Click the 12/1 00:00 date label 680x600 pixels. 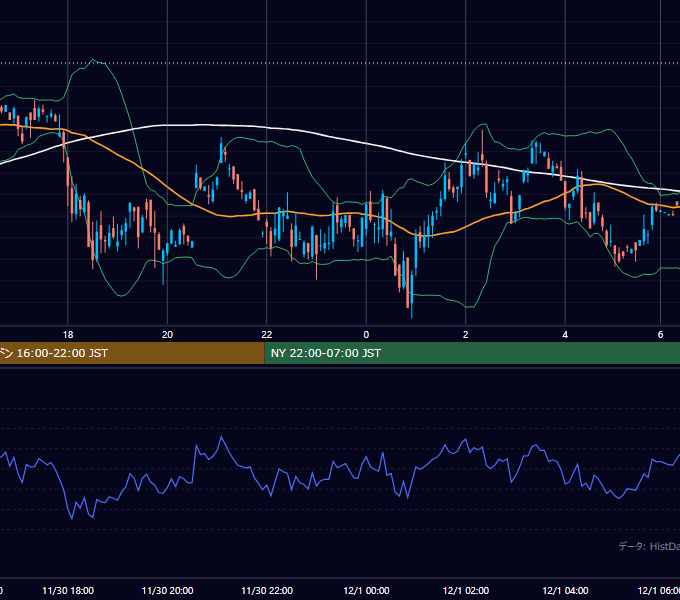pyautogui.click(x=366, y=591)
